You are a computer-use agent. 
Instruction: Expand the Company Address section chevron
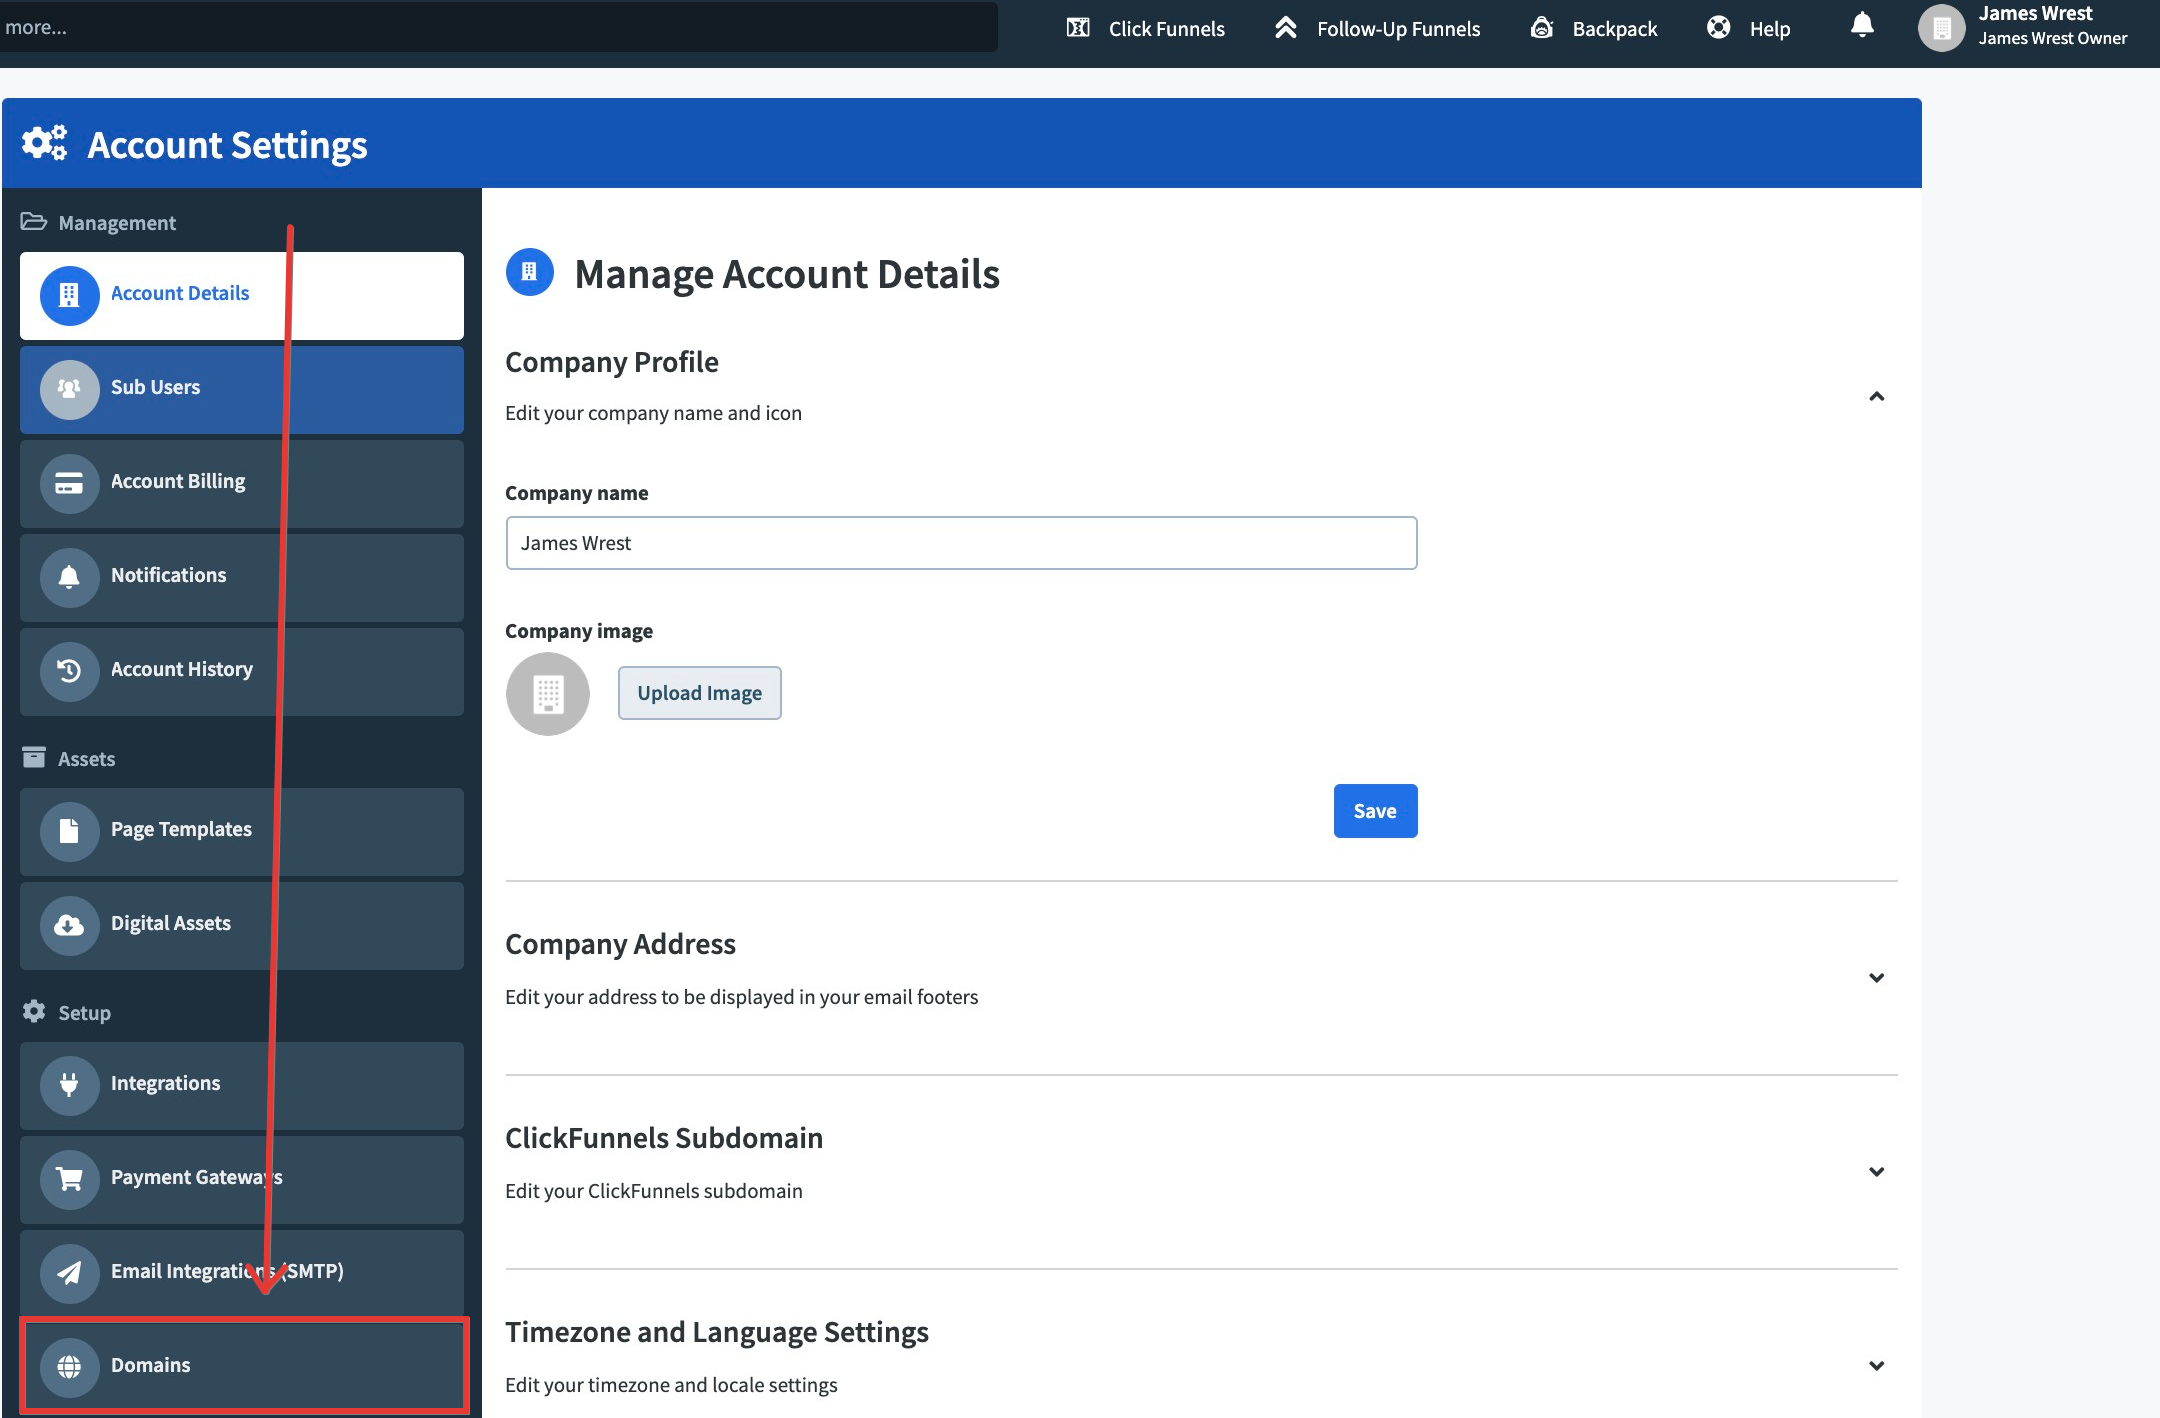(x=1877, y=978)
